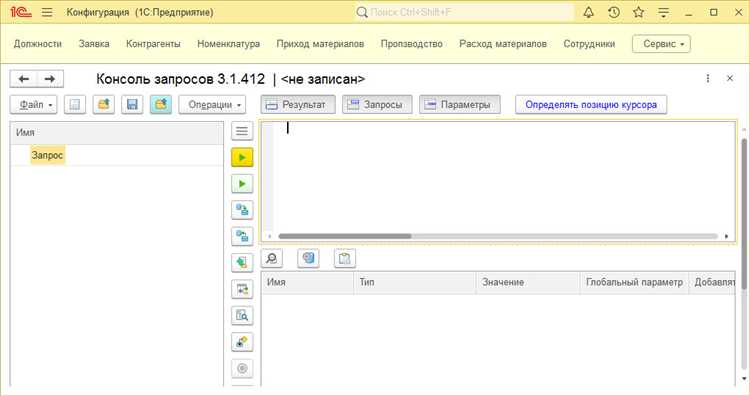The image size is (750, 396).
Task: Click the magnifier icon above parameters table
Action: point(272,259)
